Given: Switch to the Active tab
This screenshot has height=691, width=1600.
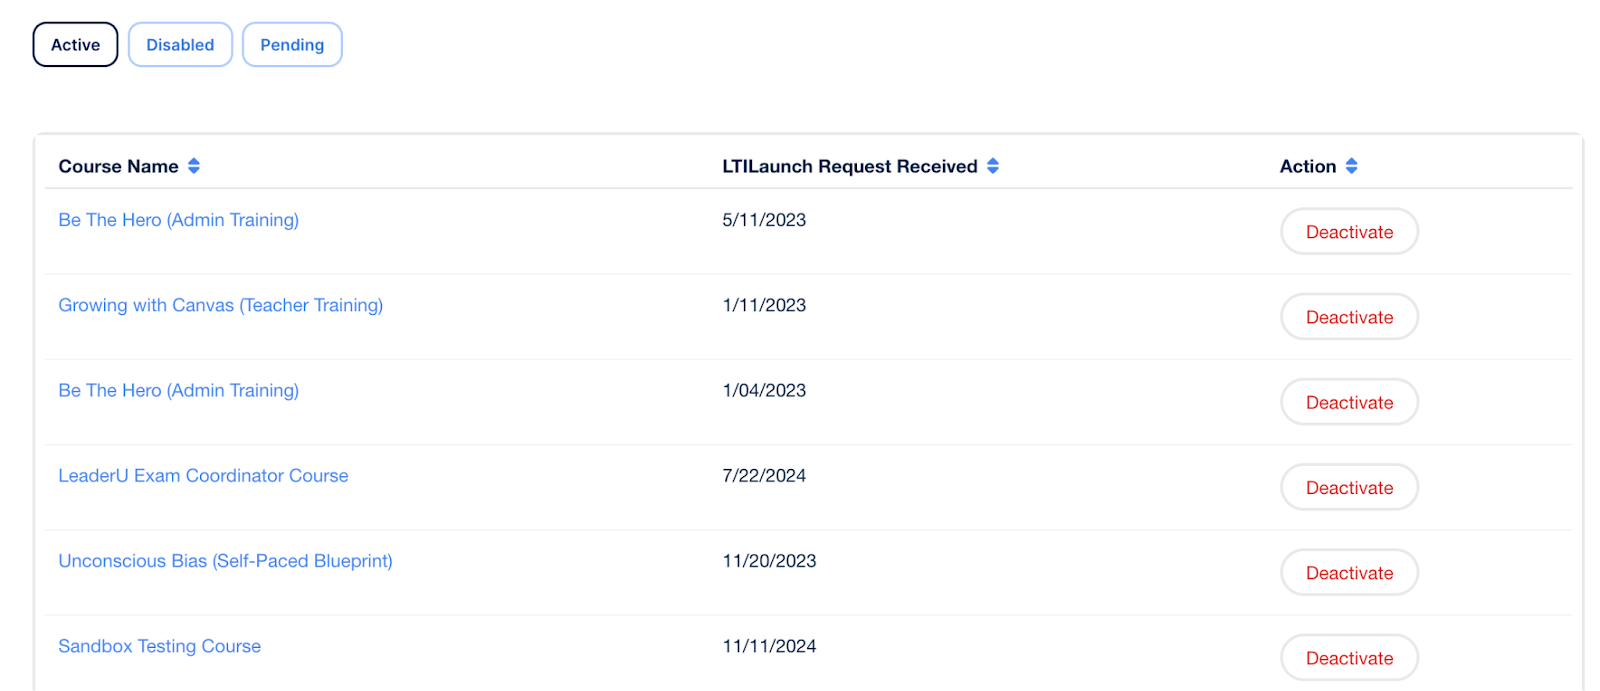Looking at the screenshot, I should point(76,45).
